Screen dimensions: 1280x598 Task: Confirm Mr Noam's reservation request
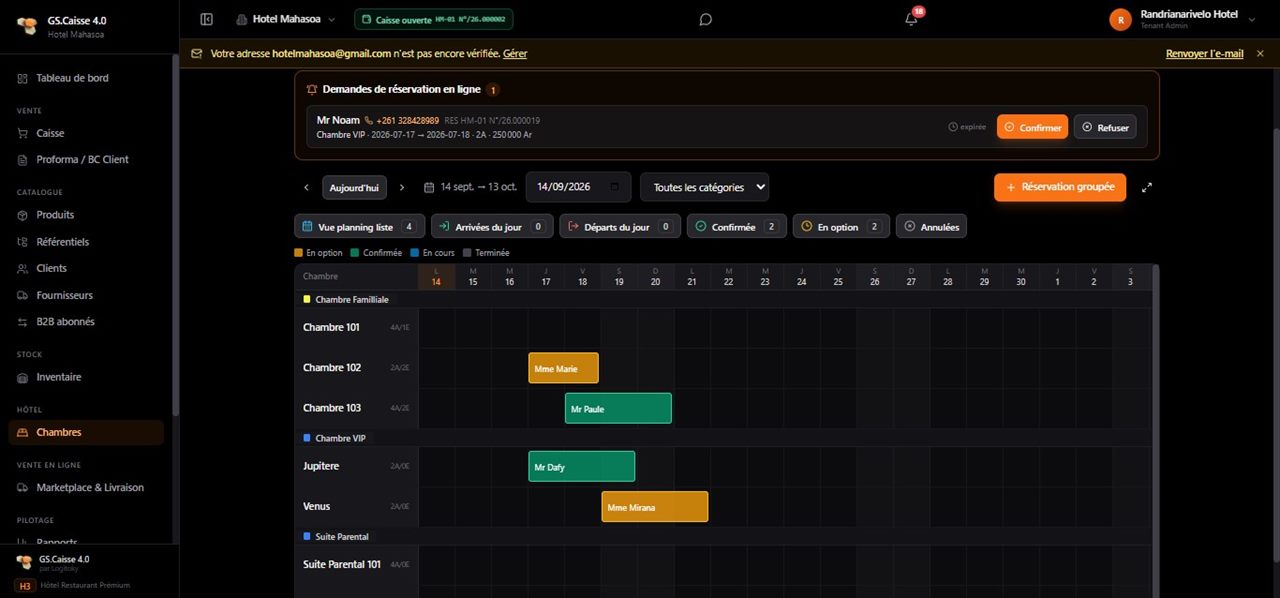[x=1032, y=127]
